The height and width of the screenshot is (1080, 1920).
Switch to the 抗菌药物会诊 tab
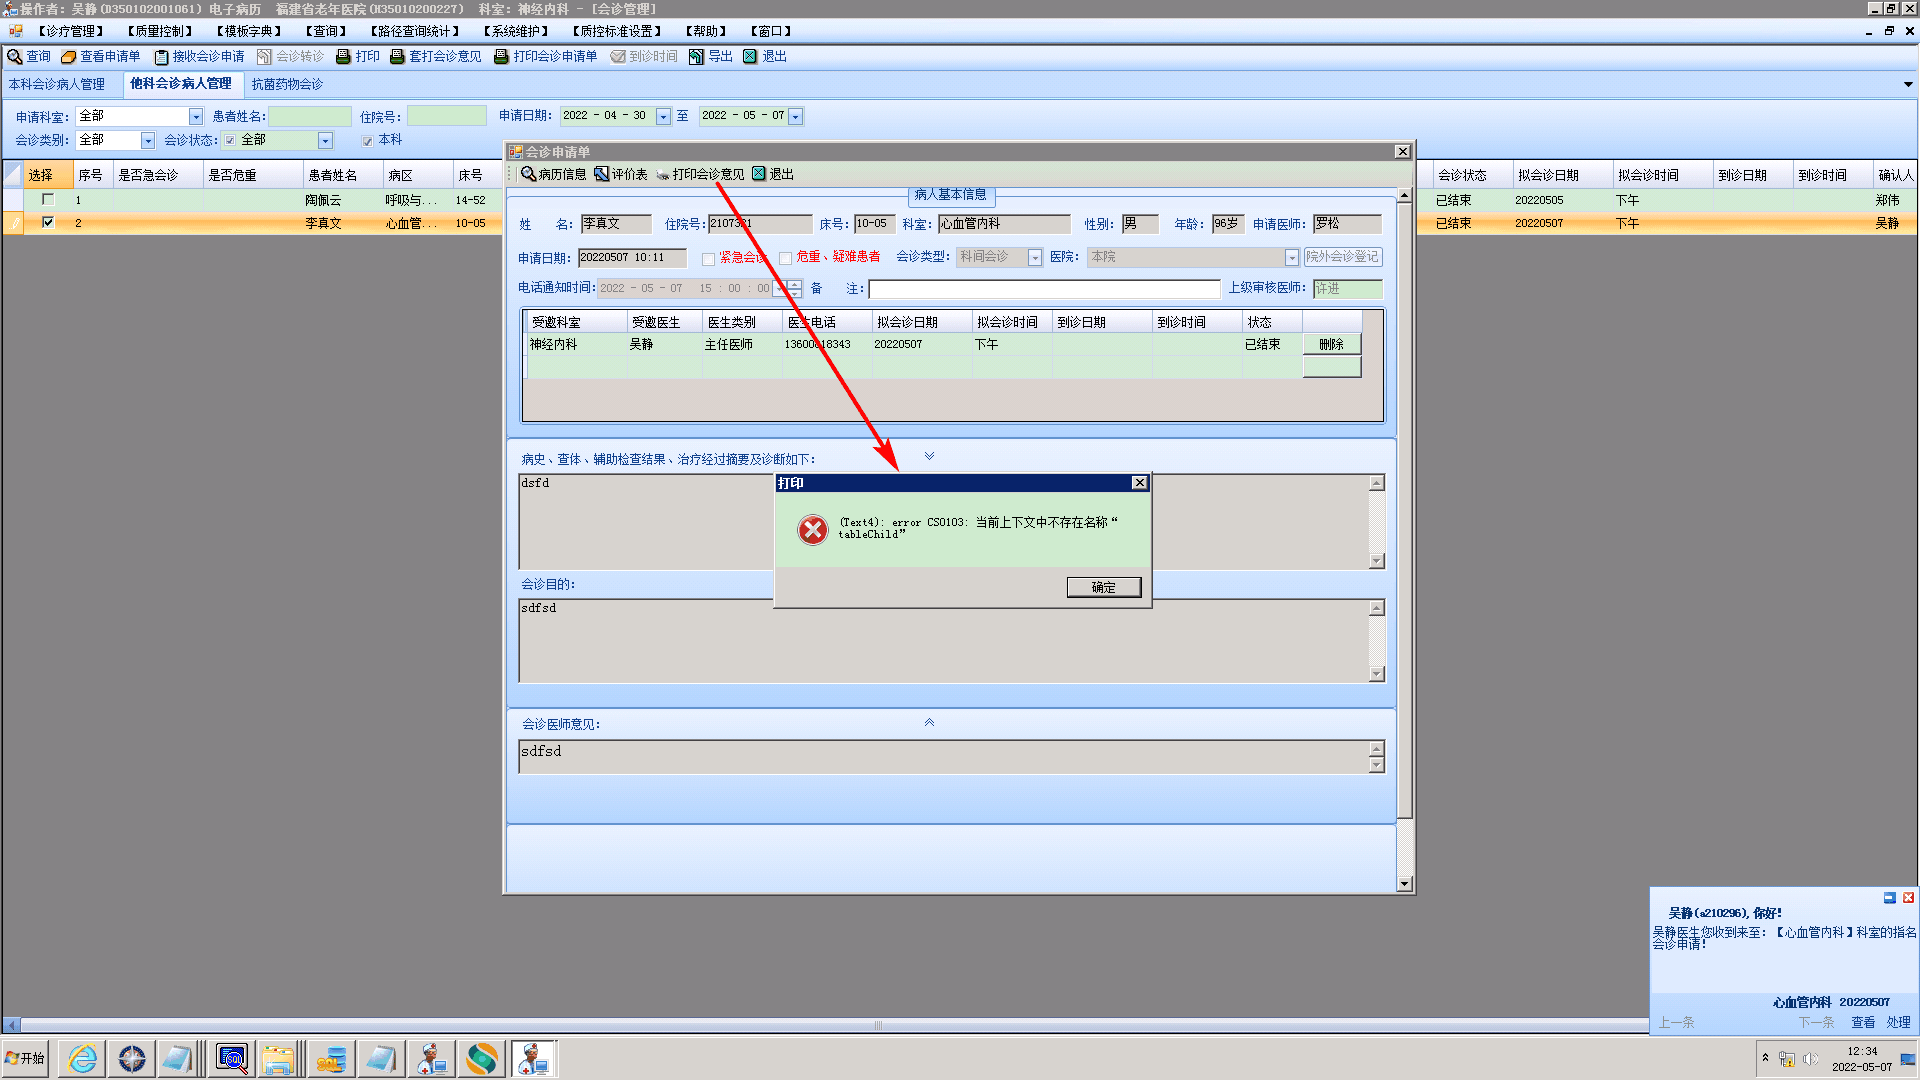287,84
